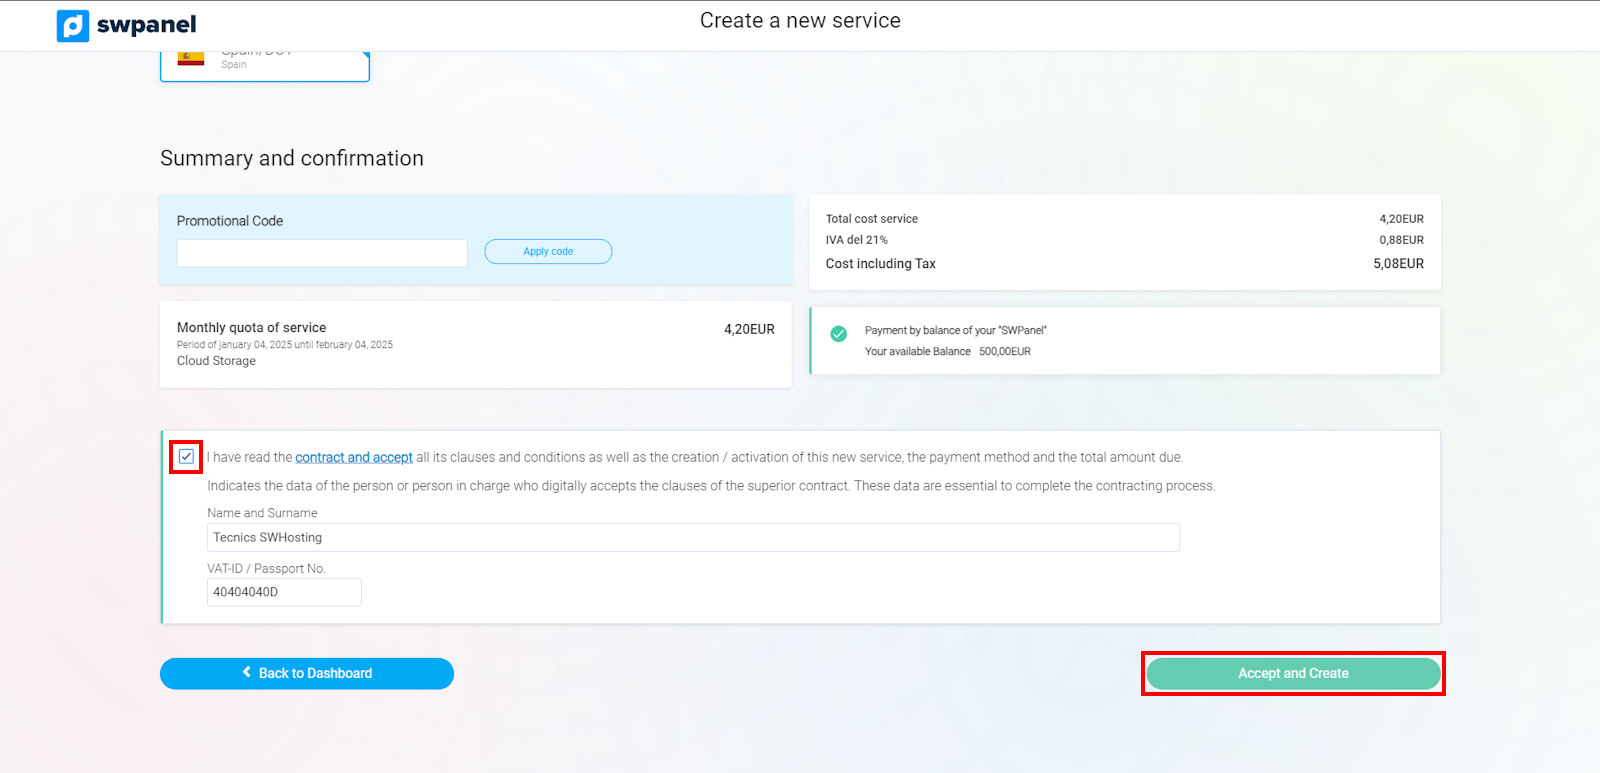Click the 5,08EUR cost including tax amount
The height and width of the screenshot is (773, 1600).
1398,264
